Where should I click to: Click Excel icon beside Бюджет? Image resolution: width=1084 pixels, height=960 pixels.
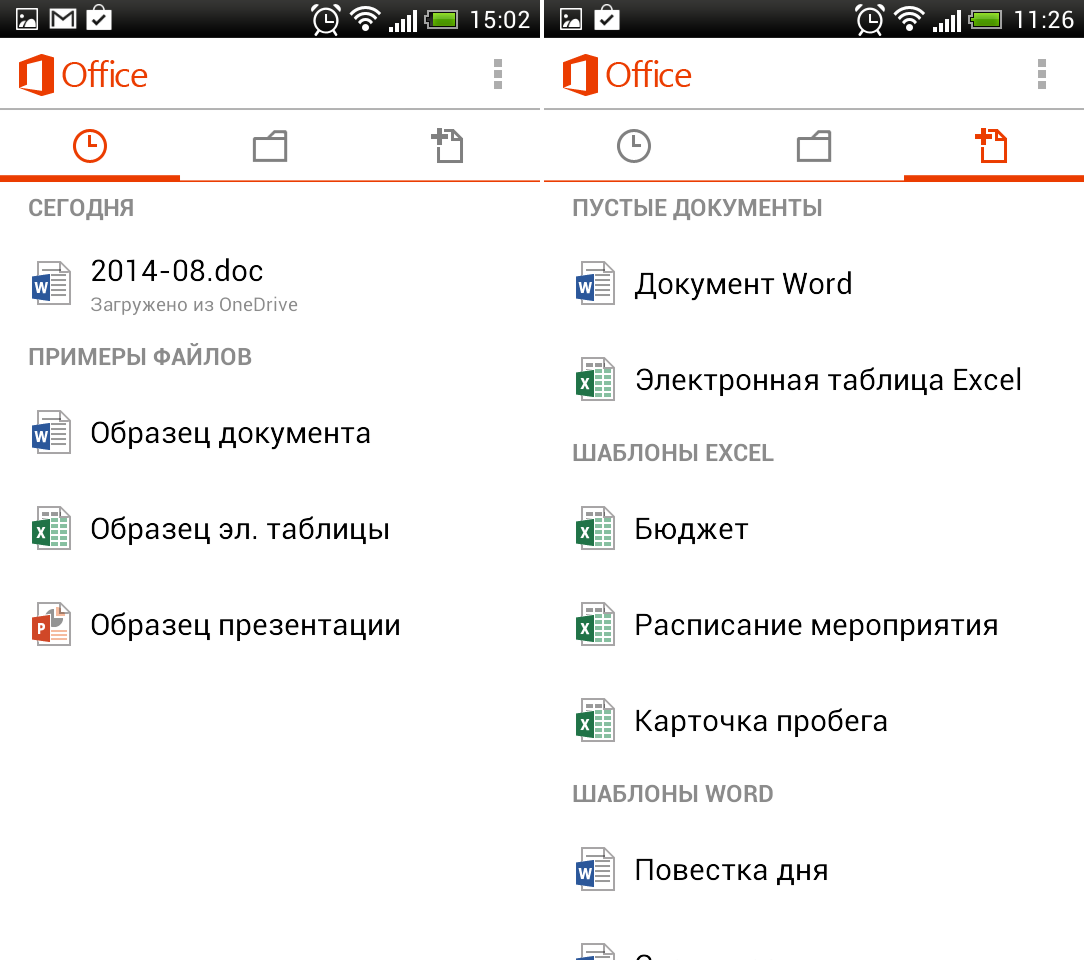click(x=595, y=529)
